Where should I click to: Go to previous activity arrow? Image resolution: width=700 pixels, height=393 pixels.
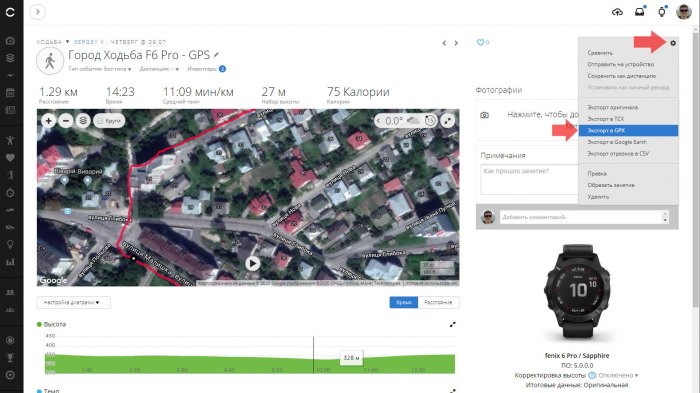pos(444,43)
